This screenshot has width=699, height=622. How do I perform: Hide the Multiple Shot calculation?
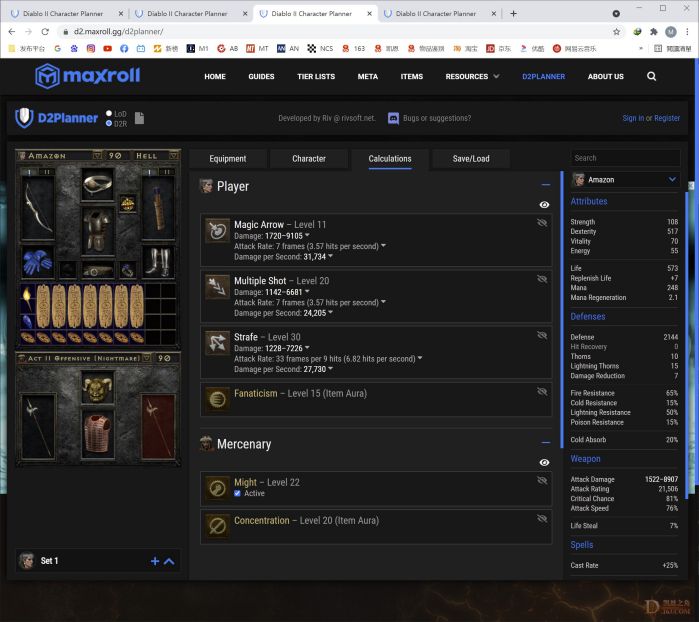coord(542,279)
